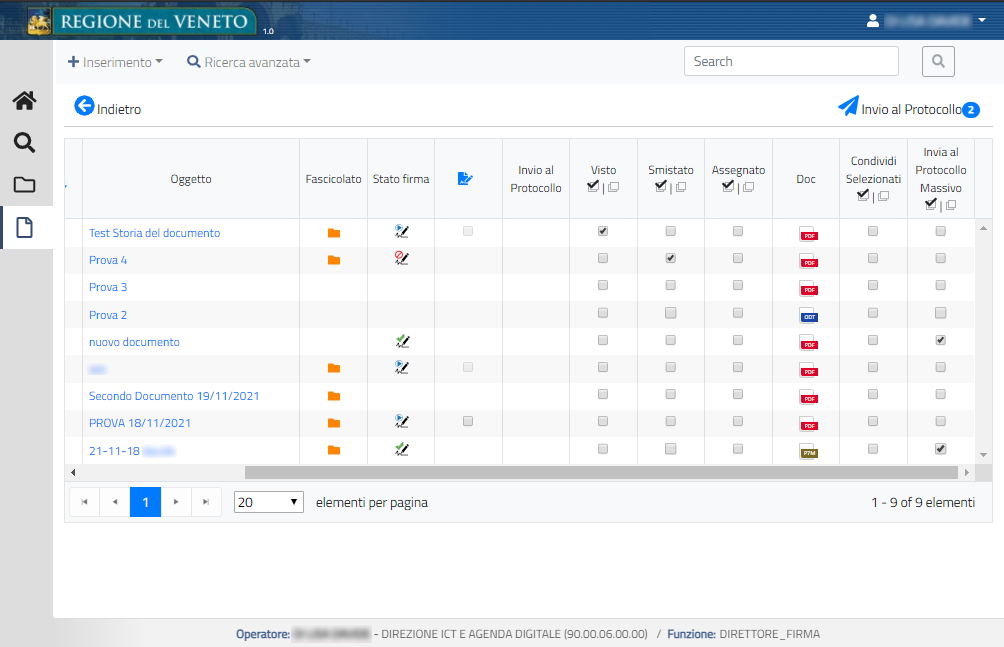Open the PROVA 18/11/2021 link

pyautogui.click(x=140, y=423)
